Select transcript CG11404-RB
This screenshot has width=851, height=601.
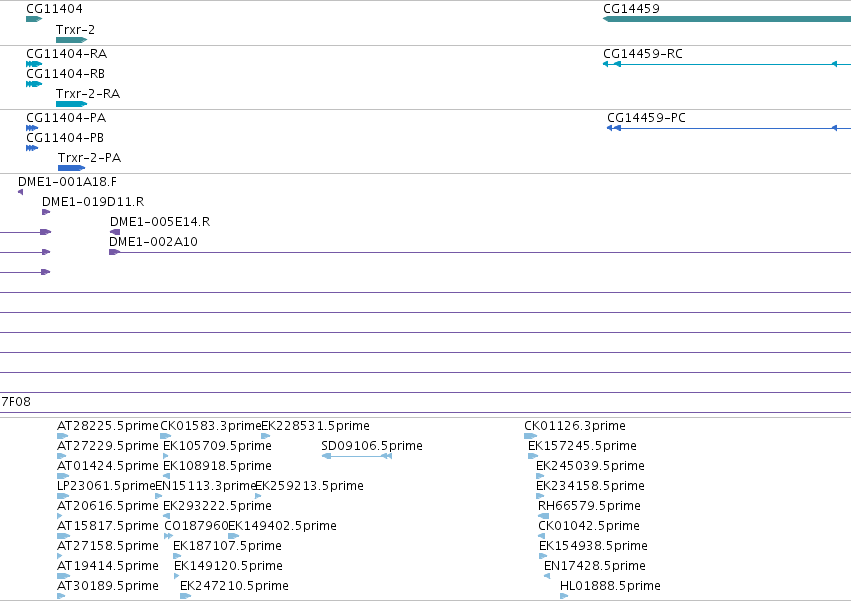[65, 74]
